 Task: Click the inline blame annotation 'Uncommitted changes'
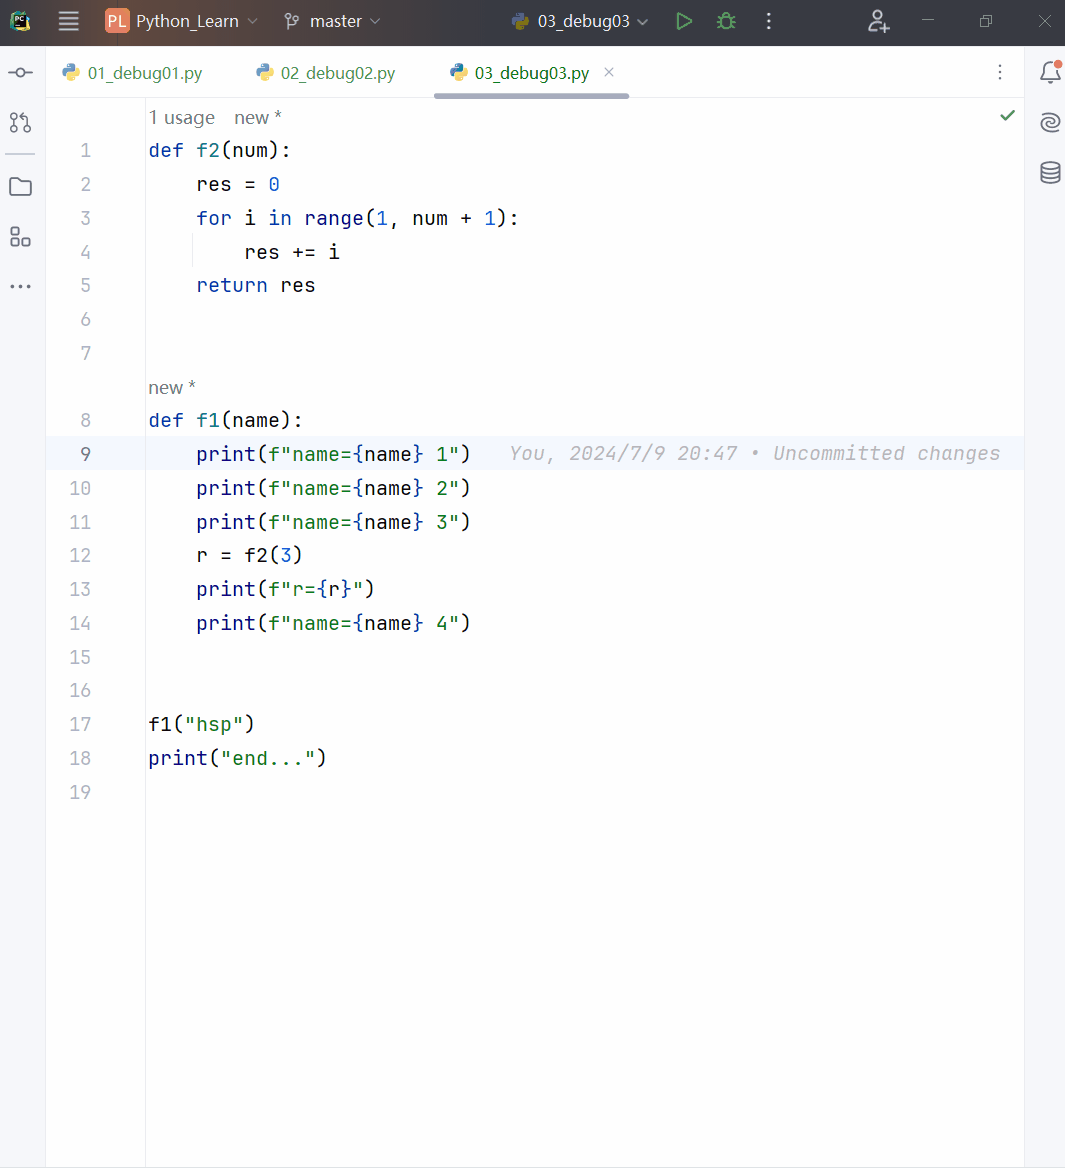887,454
